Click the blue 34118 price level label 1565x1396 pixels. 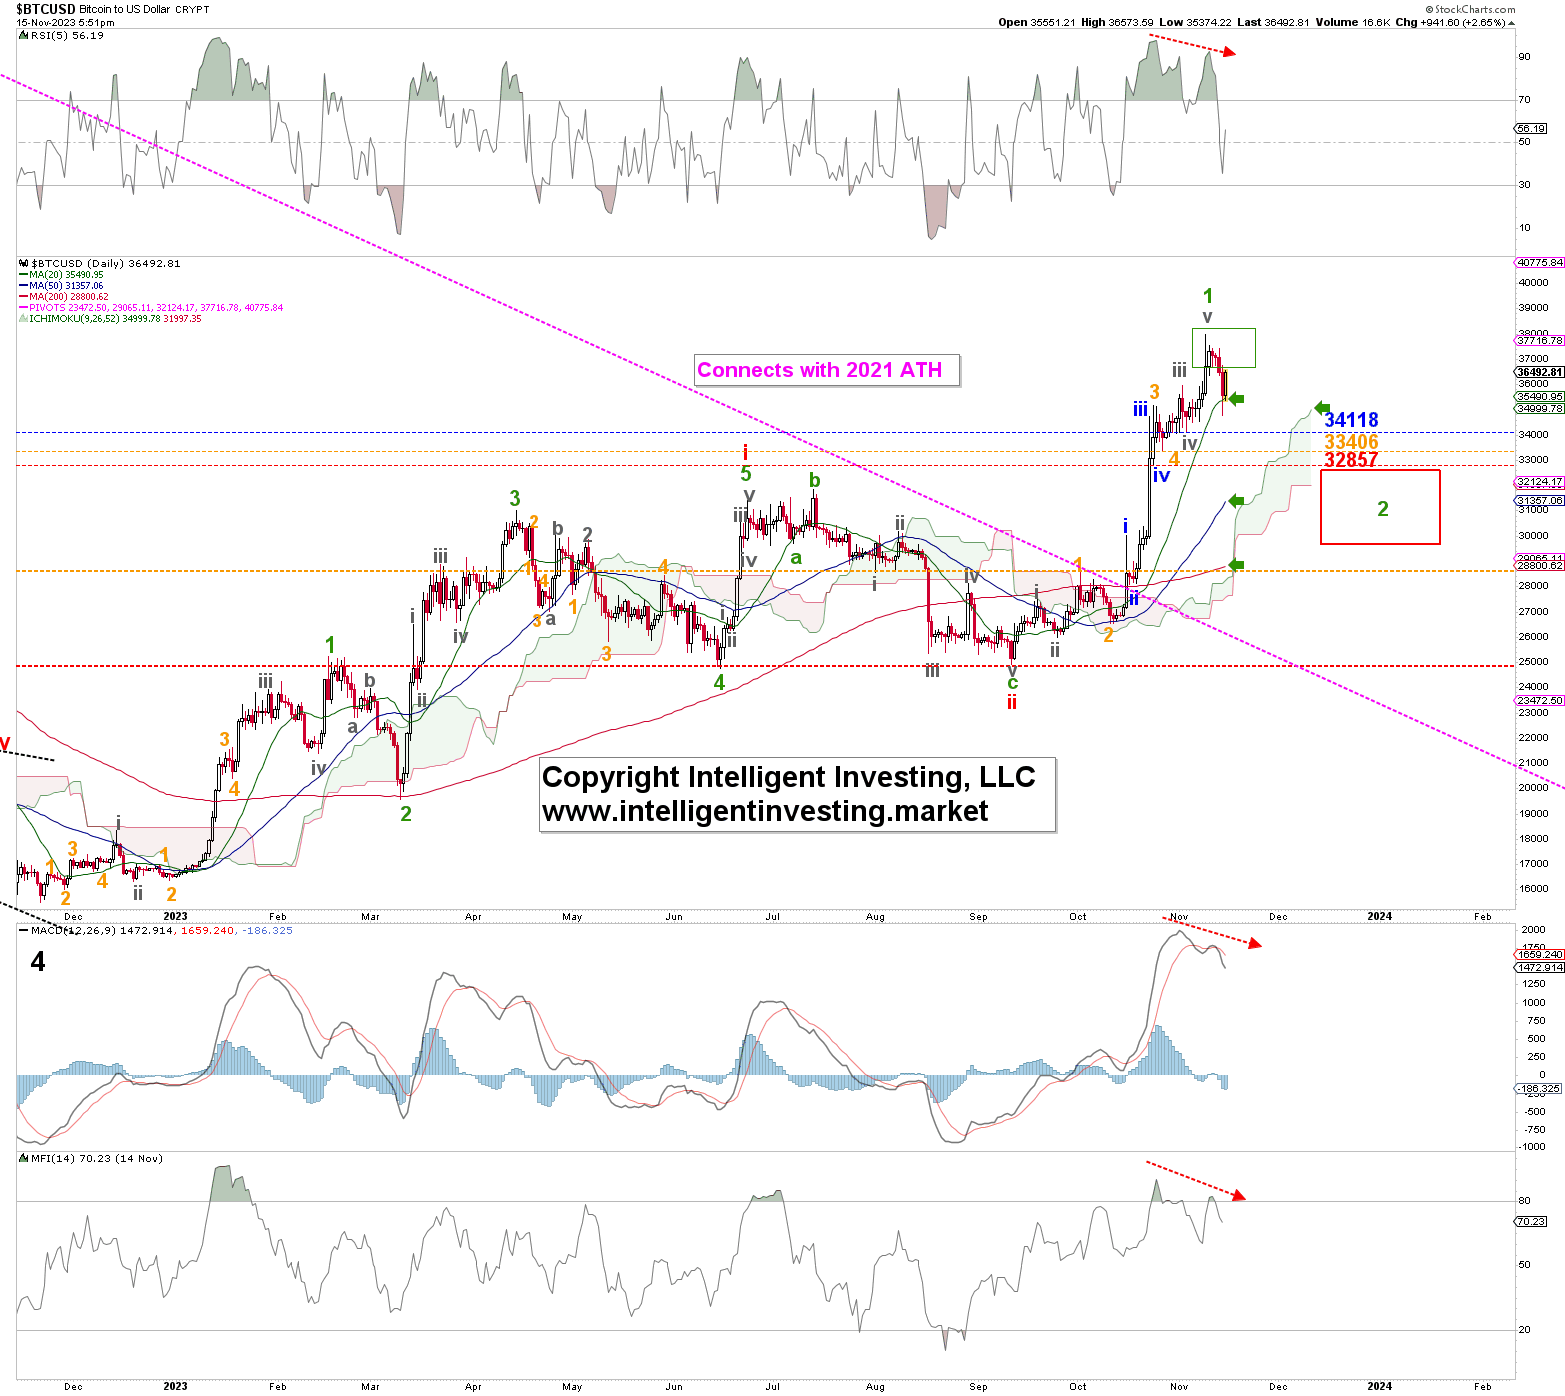click(x=1351, y=420)
